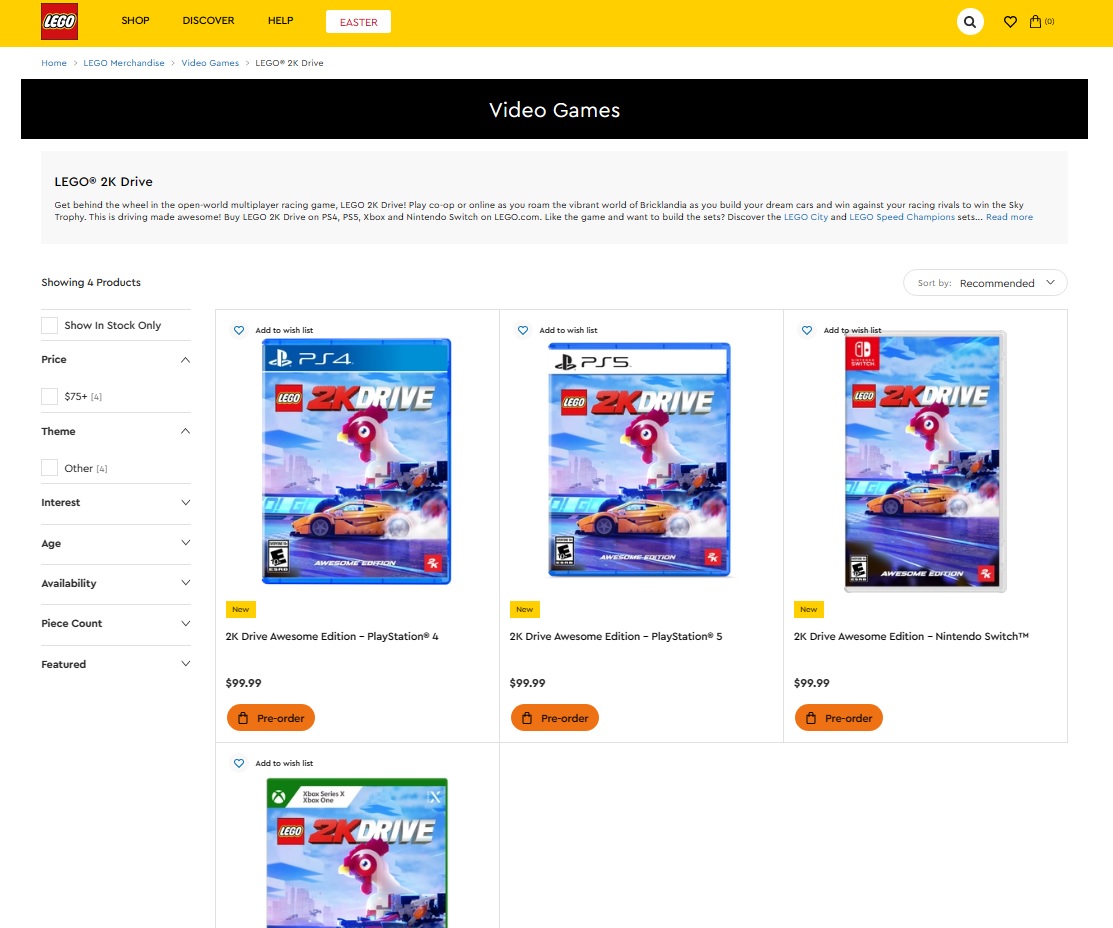This screenshot has height=928, width=1113.
Task: Follow the LEGO City link
Action: (806, 217)
